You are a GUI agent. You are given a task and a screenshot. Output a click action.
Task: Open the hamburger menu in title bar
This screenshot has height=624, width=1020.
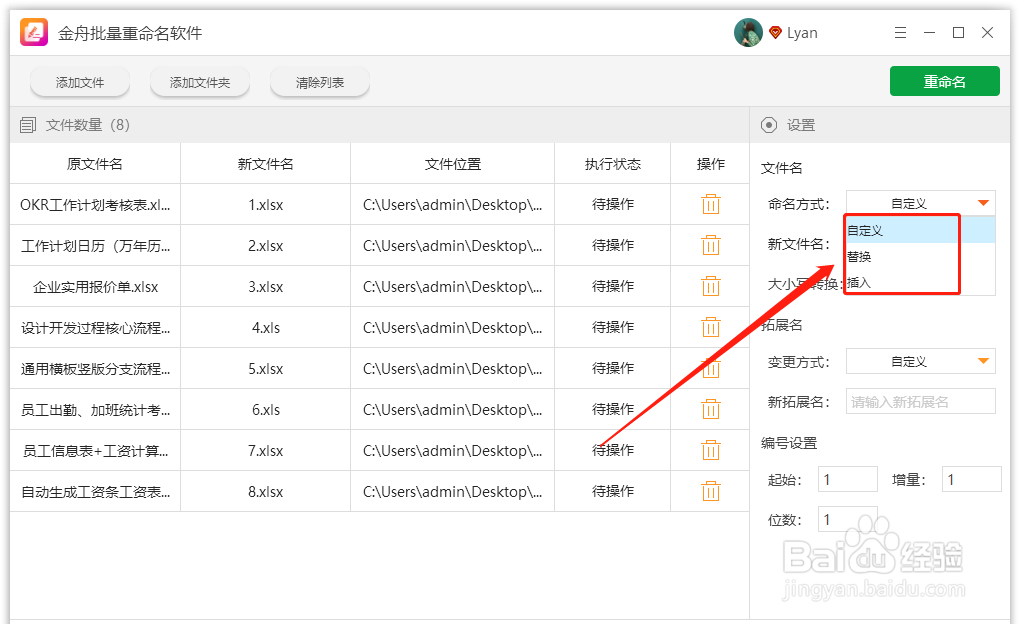point(899,32)
